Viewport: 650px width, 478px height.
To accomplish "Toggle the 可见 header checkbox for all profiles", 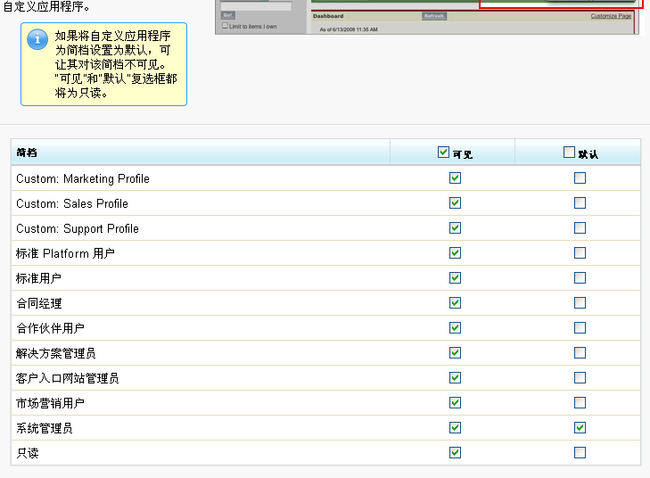I will click(x=443, y=152).
